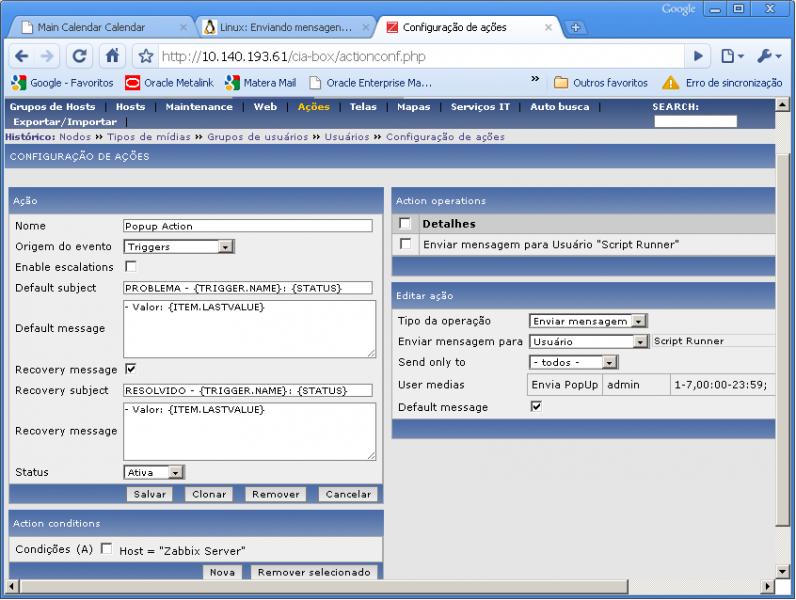Open Outros favoritos folder

coord(601,83)
